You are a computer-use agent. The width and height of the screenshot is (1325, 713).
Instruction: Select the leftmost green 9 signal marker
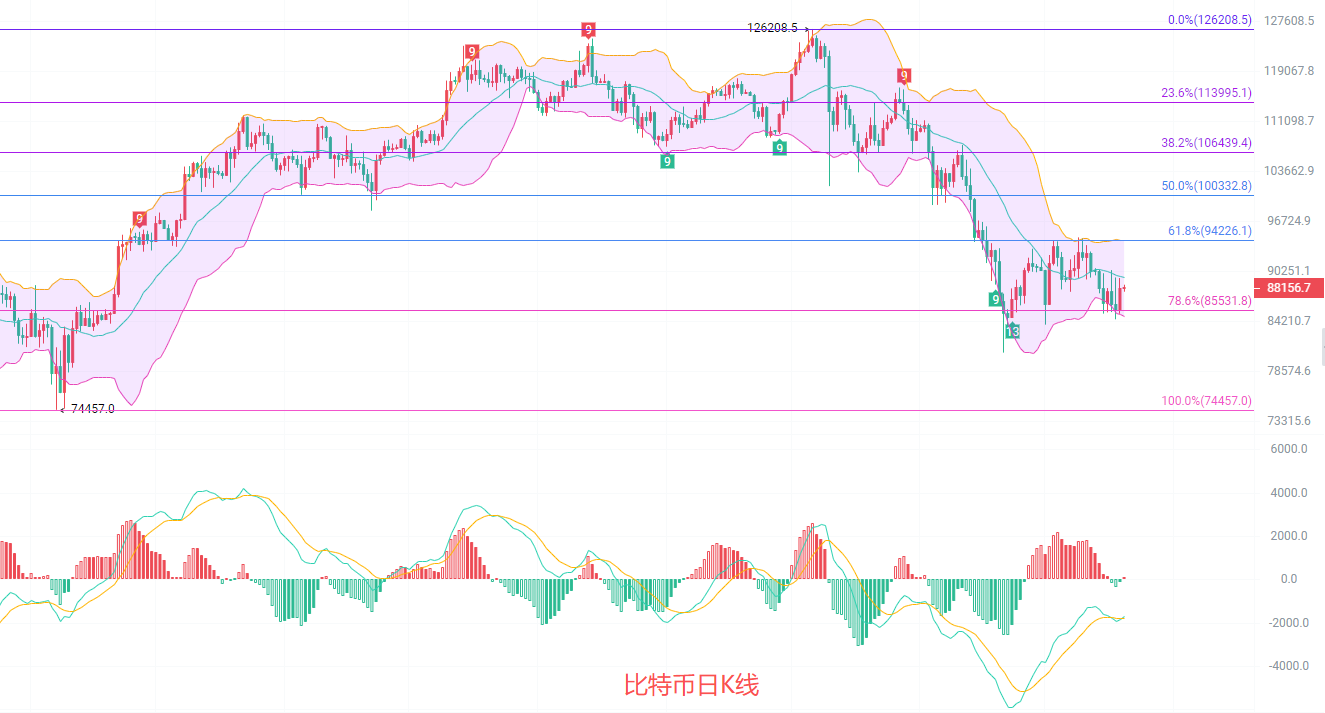tap(667, 161)
